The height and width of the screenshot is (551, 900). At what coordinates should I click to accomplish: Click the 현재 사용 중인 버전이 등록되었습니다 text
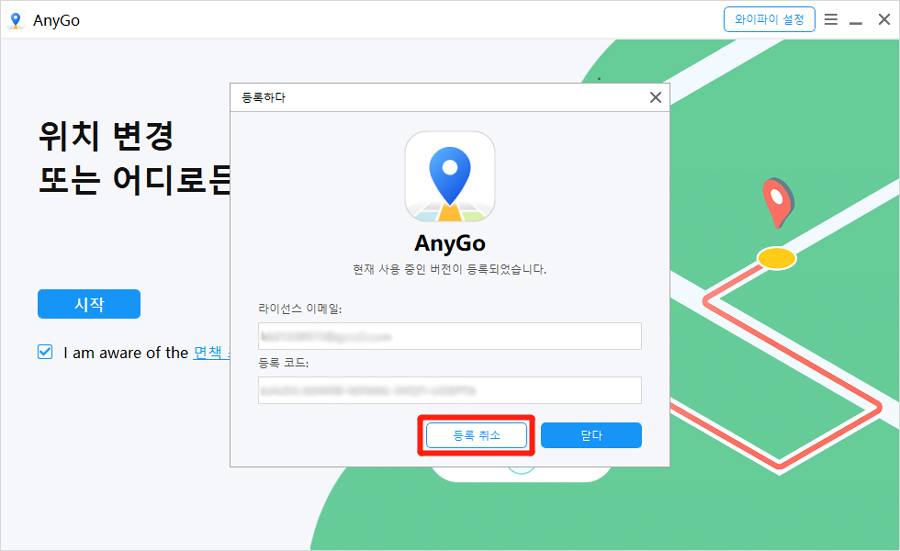[x=449, y=269]
